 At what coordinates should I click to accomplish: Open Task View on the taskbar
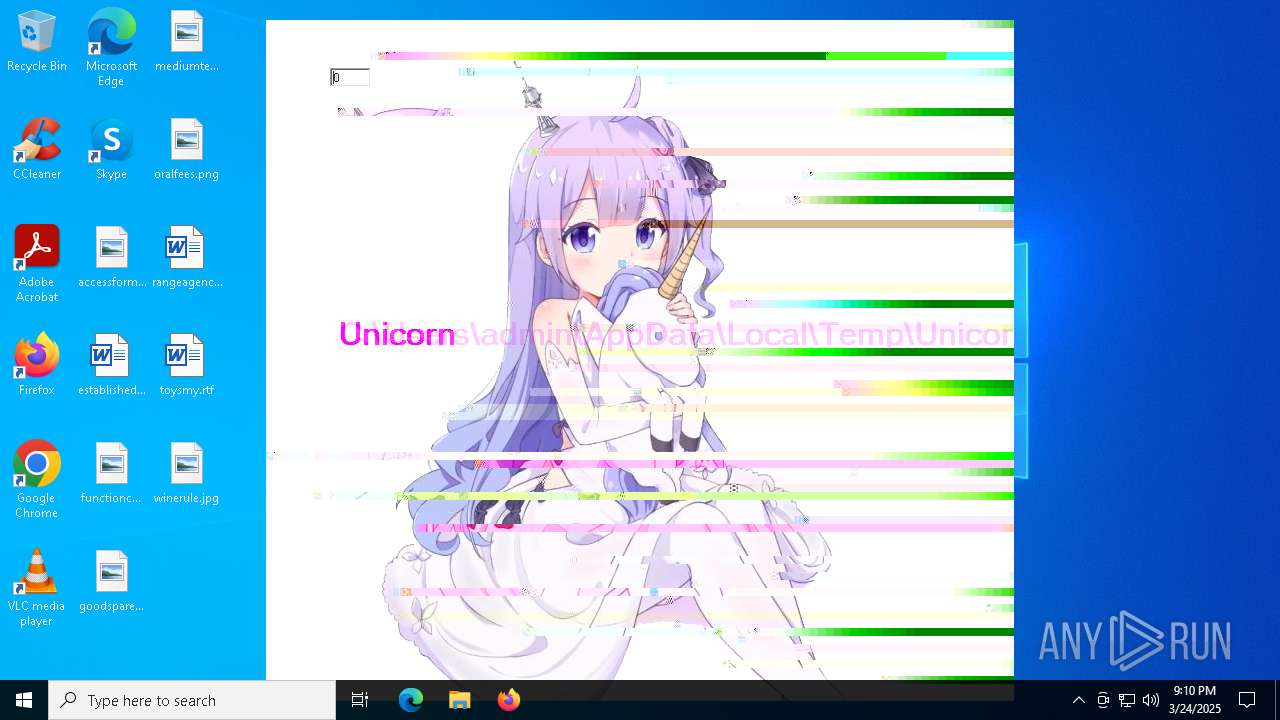click(x=360, y=700)
